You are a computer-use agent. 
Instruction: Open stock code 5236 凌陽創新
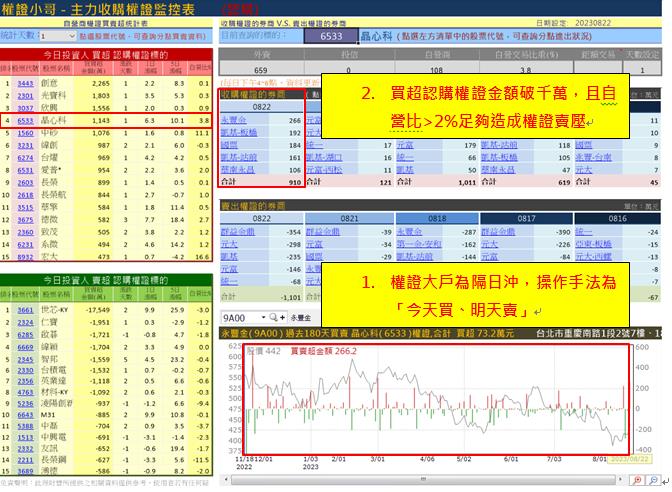click(25, 403)
